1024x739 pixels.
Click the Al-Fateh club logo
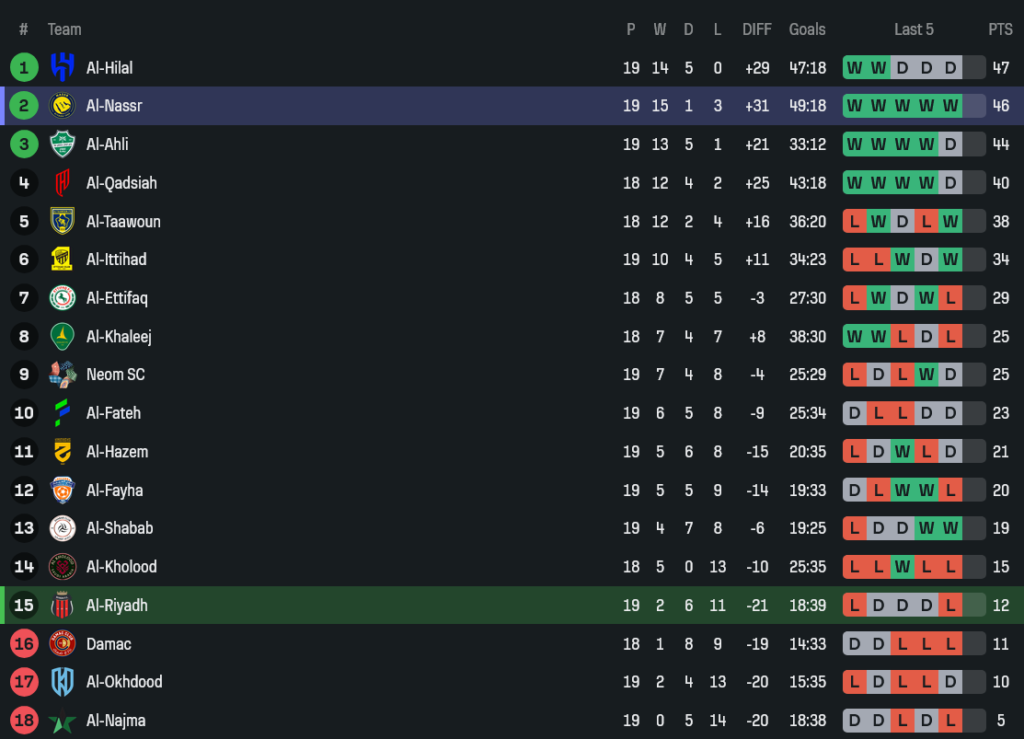coord(62,413)
